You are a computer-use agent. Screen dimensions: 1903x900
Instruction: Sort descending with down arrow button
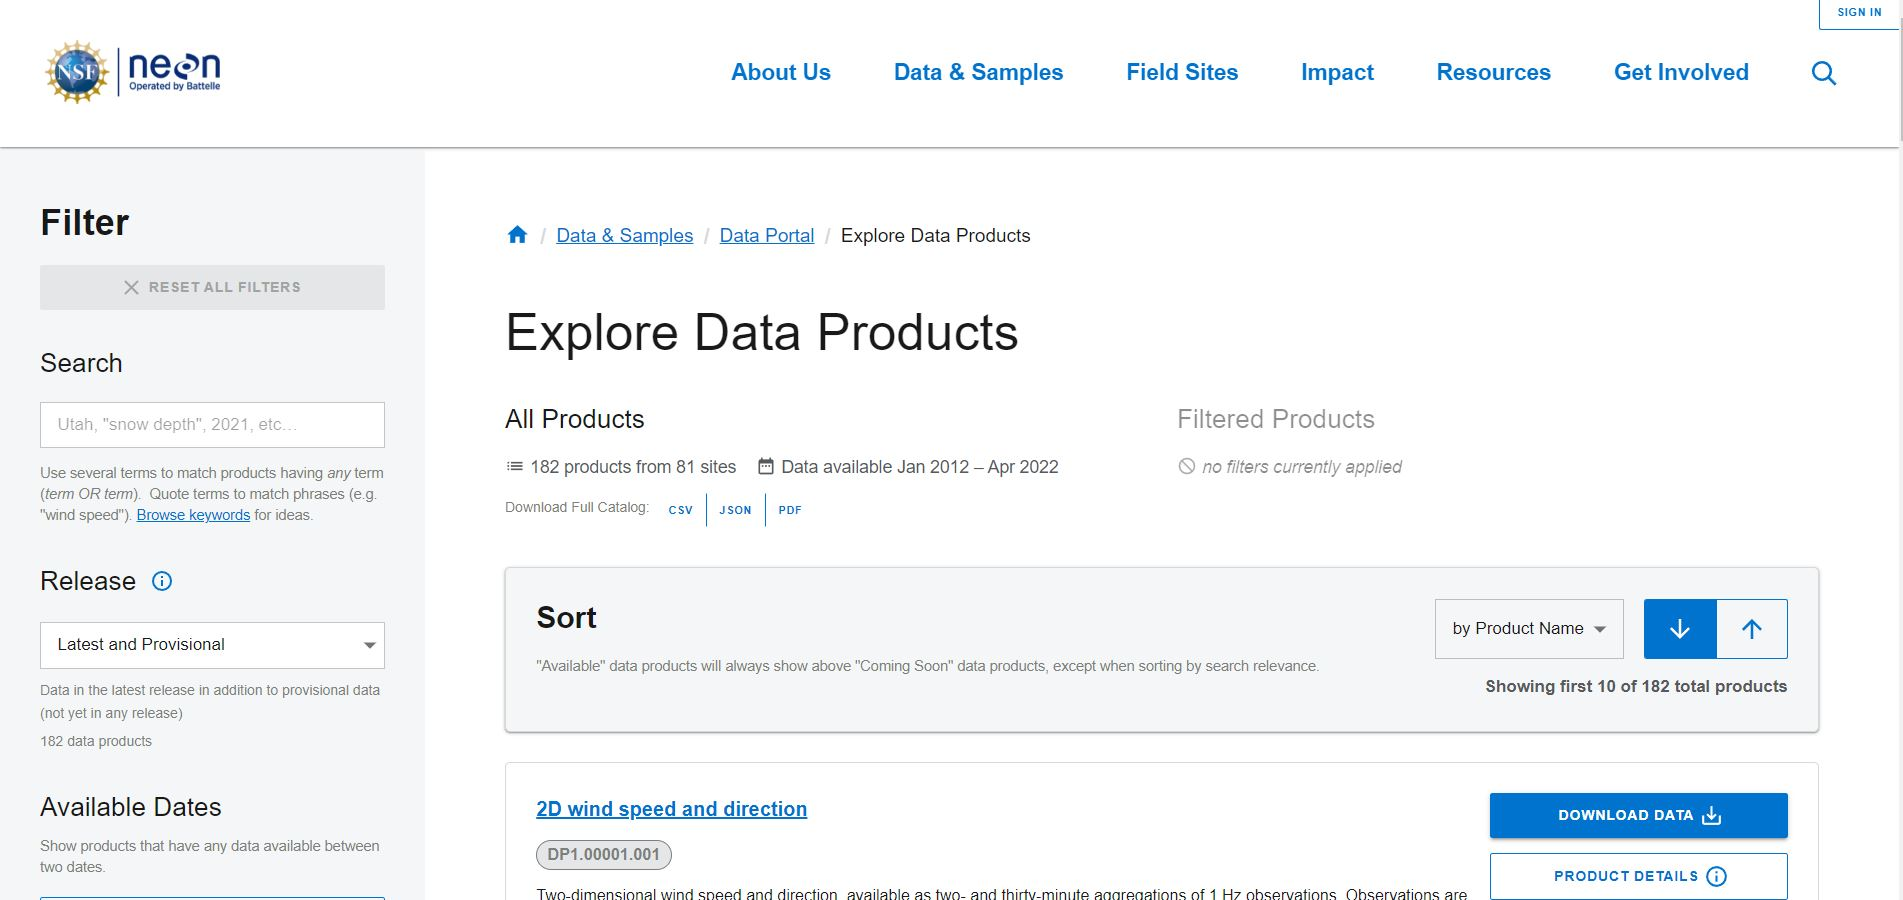[1679, 629]
